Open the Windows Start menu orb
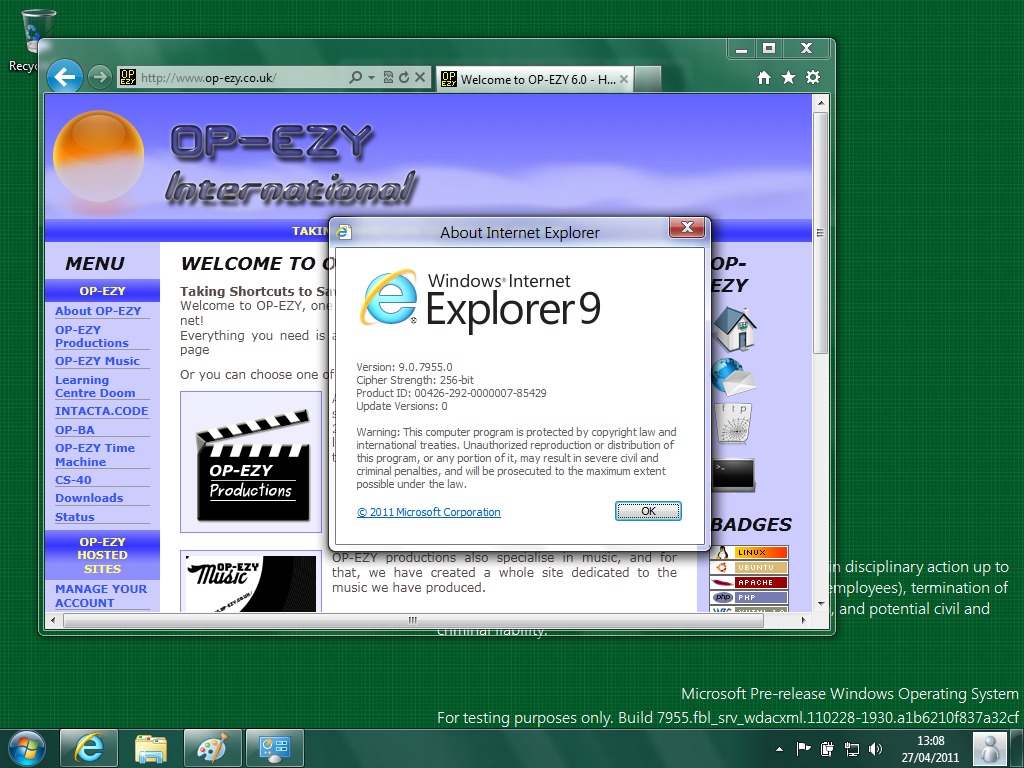The image size is (1024, 768). [x=26, y=748]
